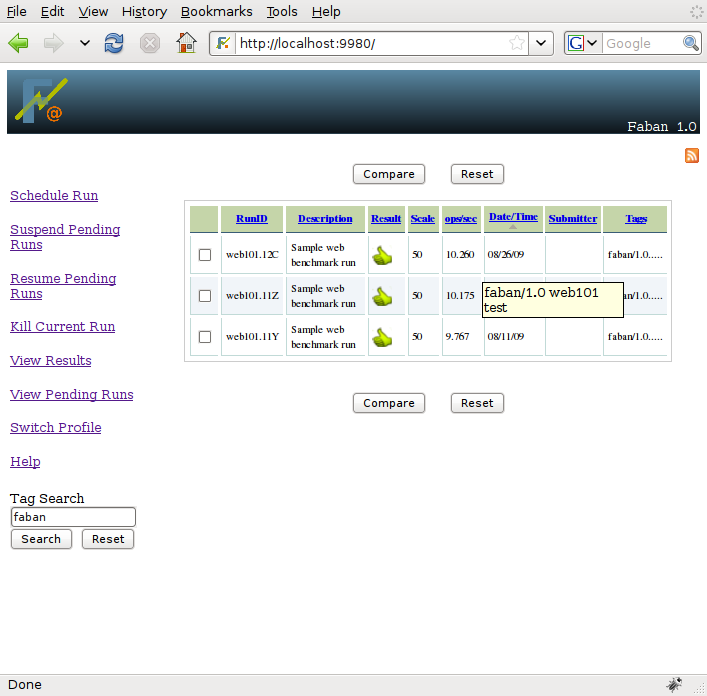Click the browser Home icon
This screenshot has width=707, height=696.
pos(186,43)
